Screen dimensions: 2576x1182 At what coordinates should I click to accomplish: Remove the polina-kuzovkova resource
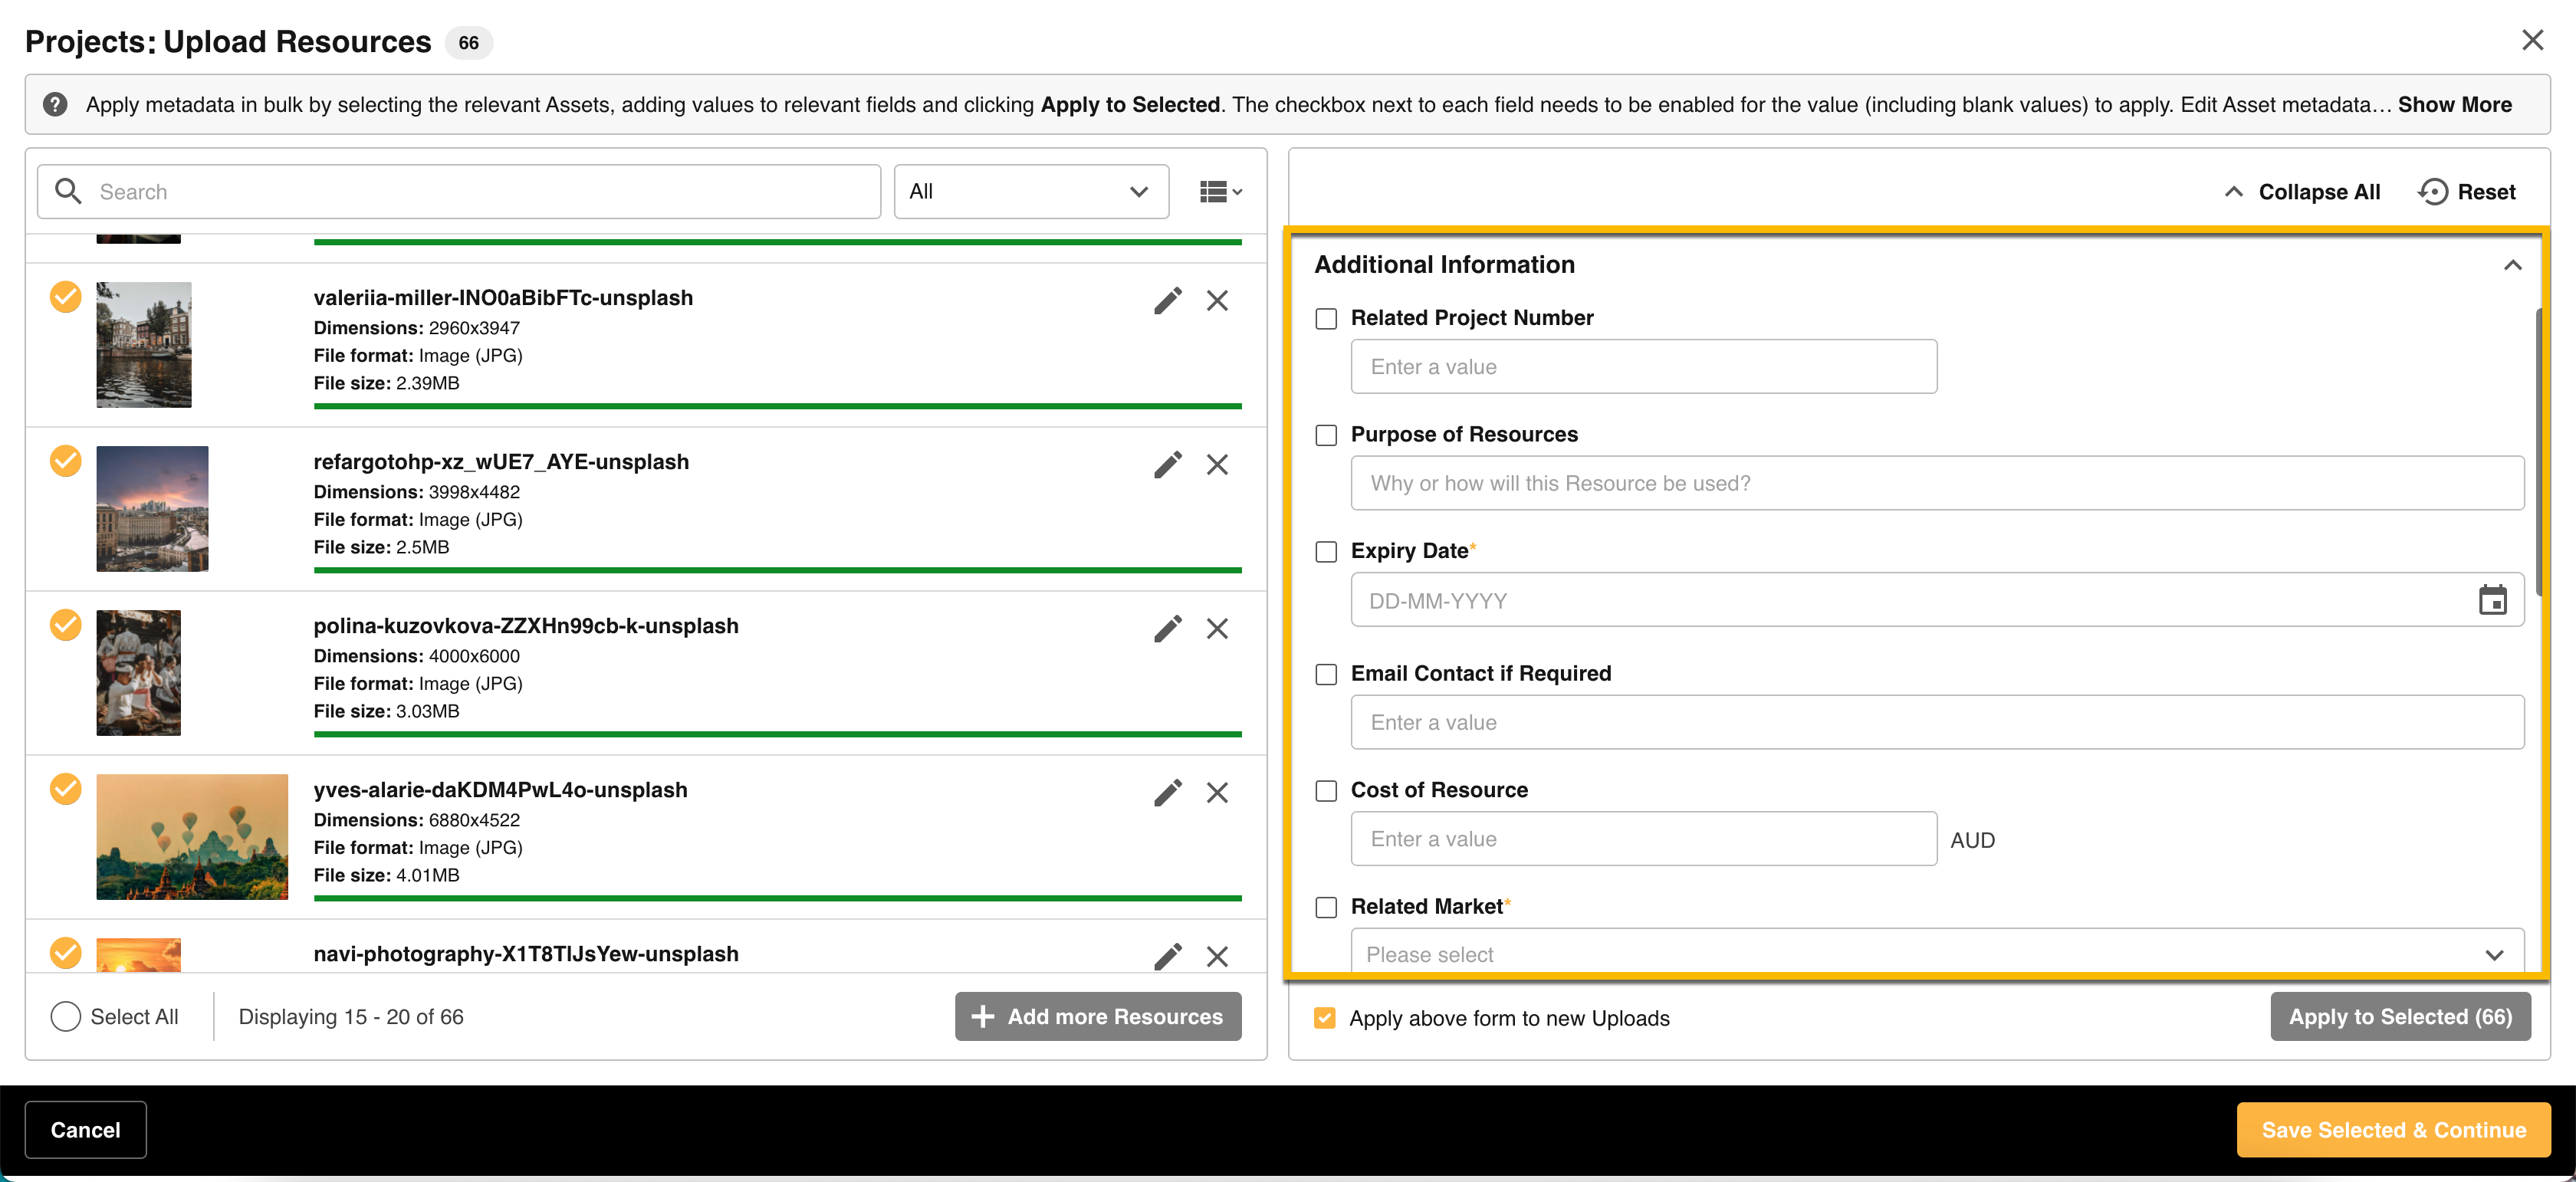1216,629
